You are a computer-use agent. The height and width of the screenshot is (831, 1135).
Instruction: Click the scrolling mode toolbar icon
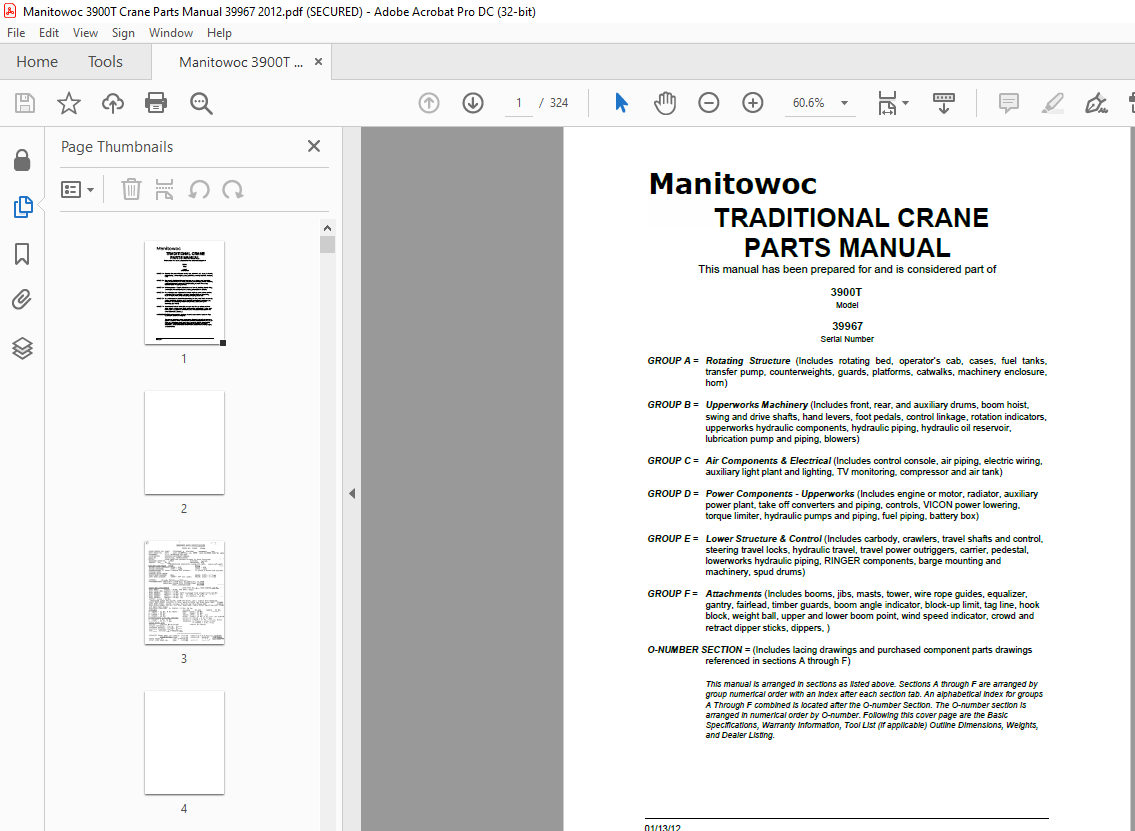943,103
